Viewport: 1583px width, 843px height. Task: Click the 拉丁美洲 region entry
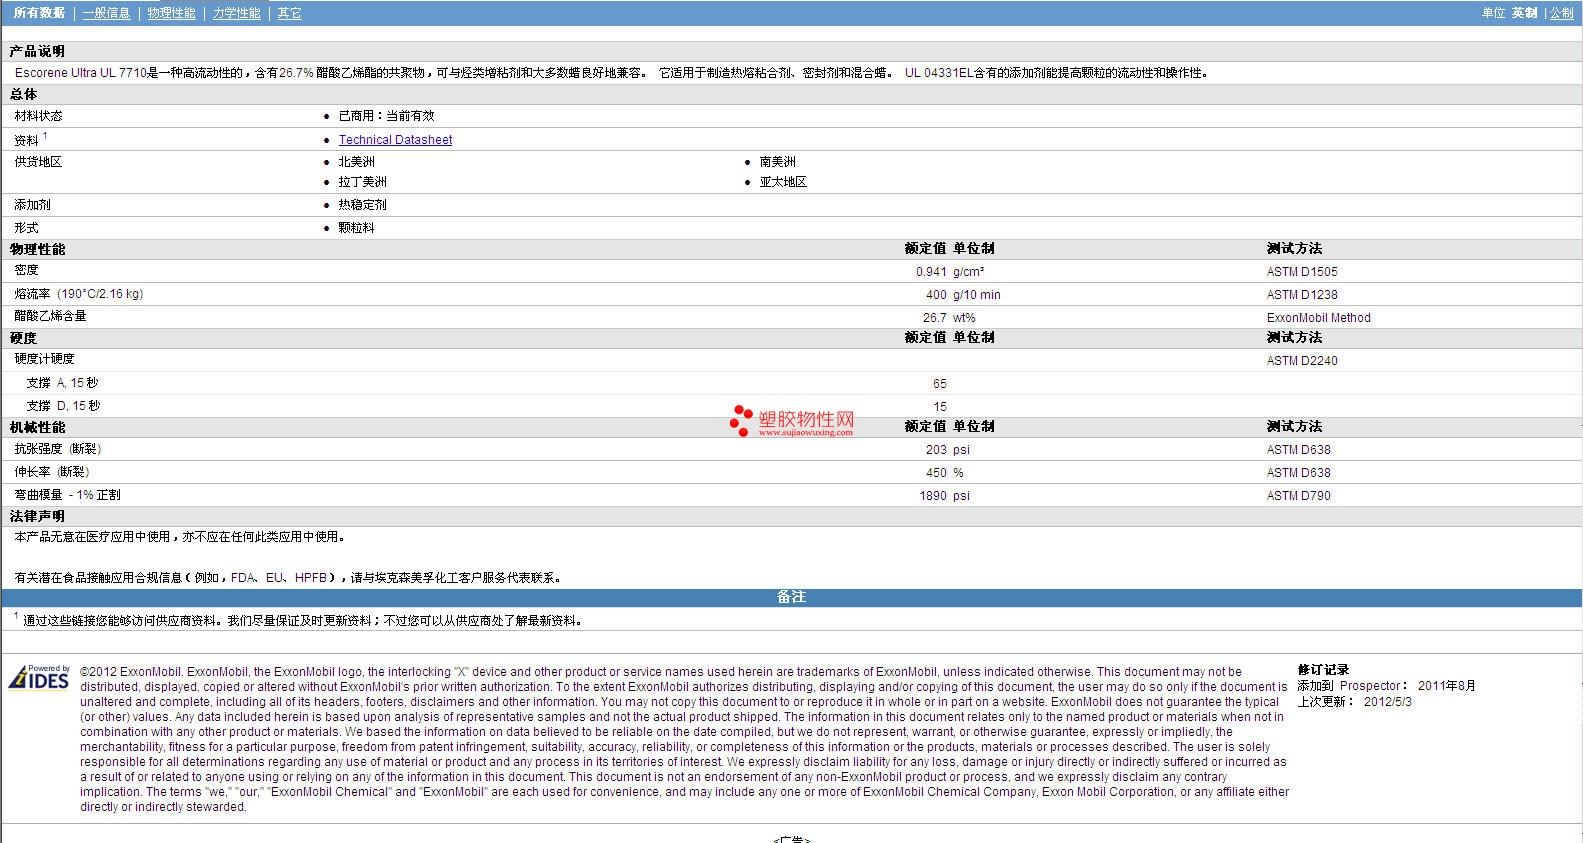pyautogui.click(x=362, y=182)
